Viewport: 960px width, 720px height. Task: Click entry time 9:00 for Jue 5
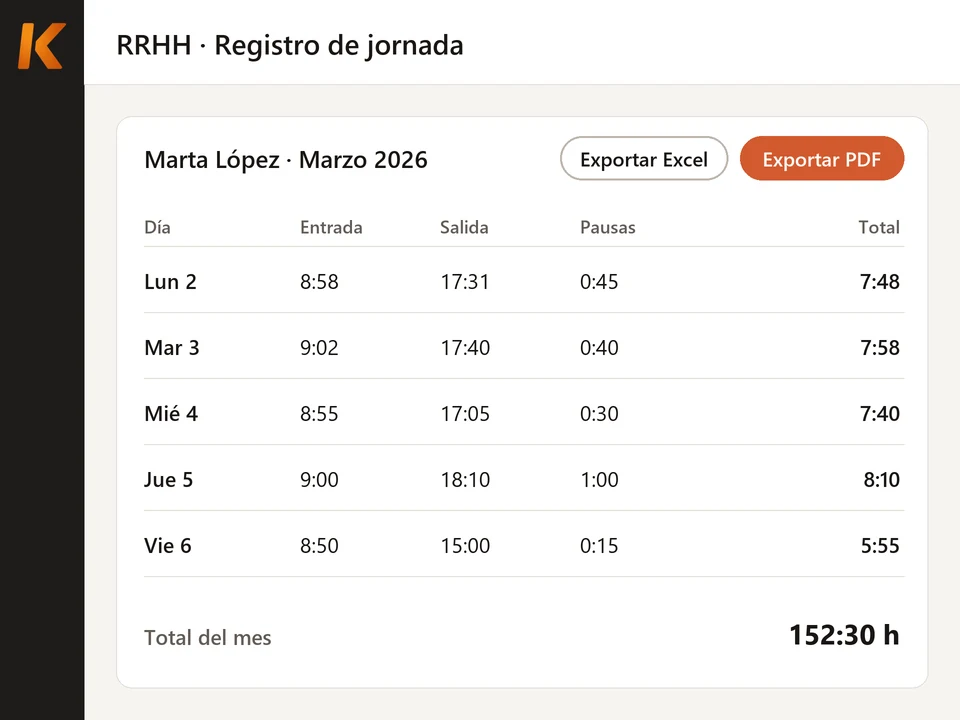point(319,479)
